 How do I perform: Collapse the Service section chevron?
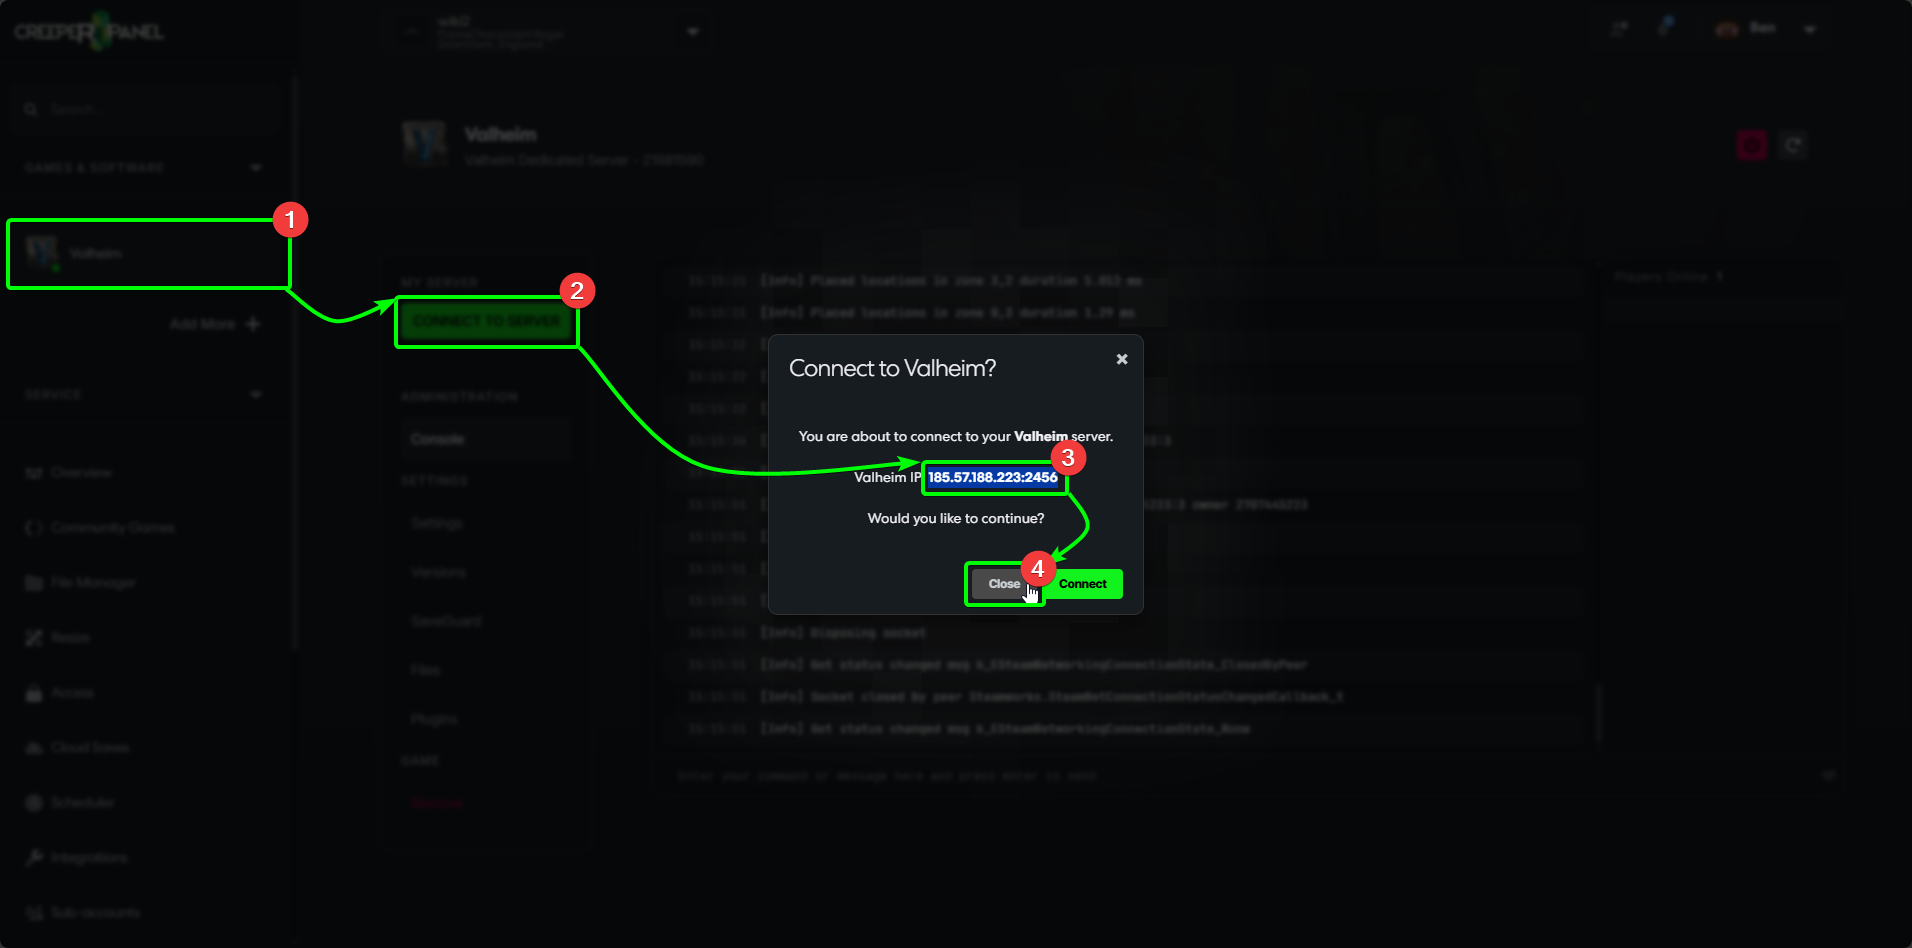[x=256, y=394]
